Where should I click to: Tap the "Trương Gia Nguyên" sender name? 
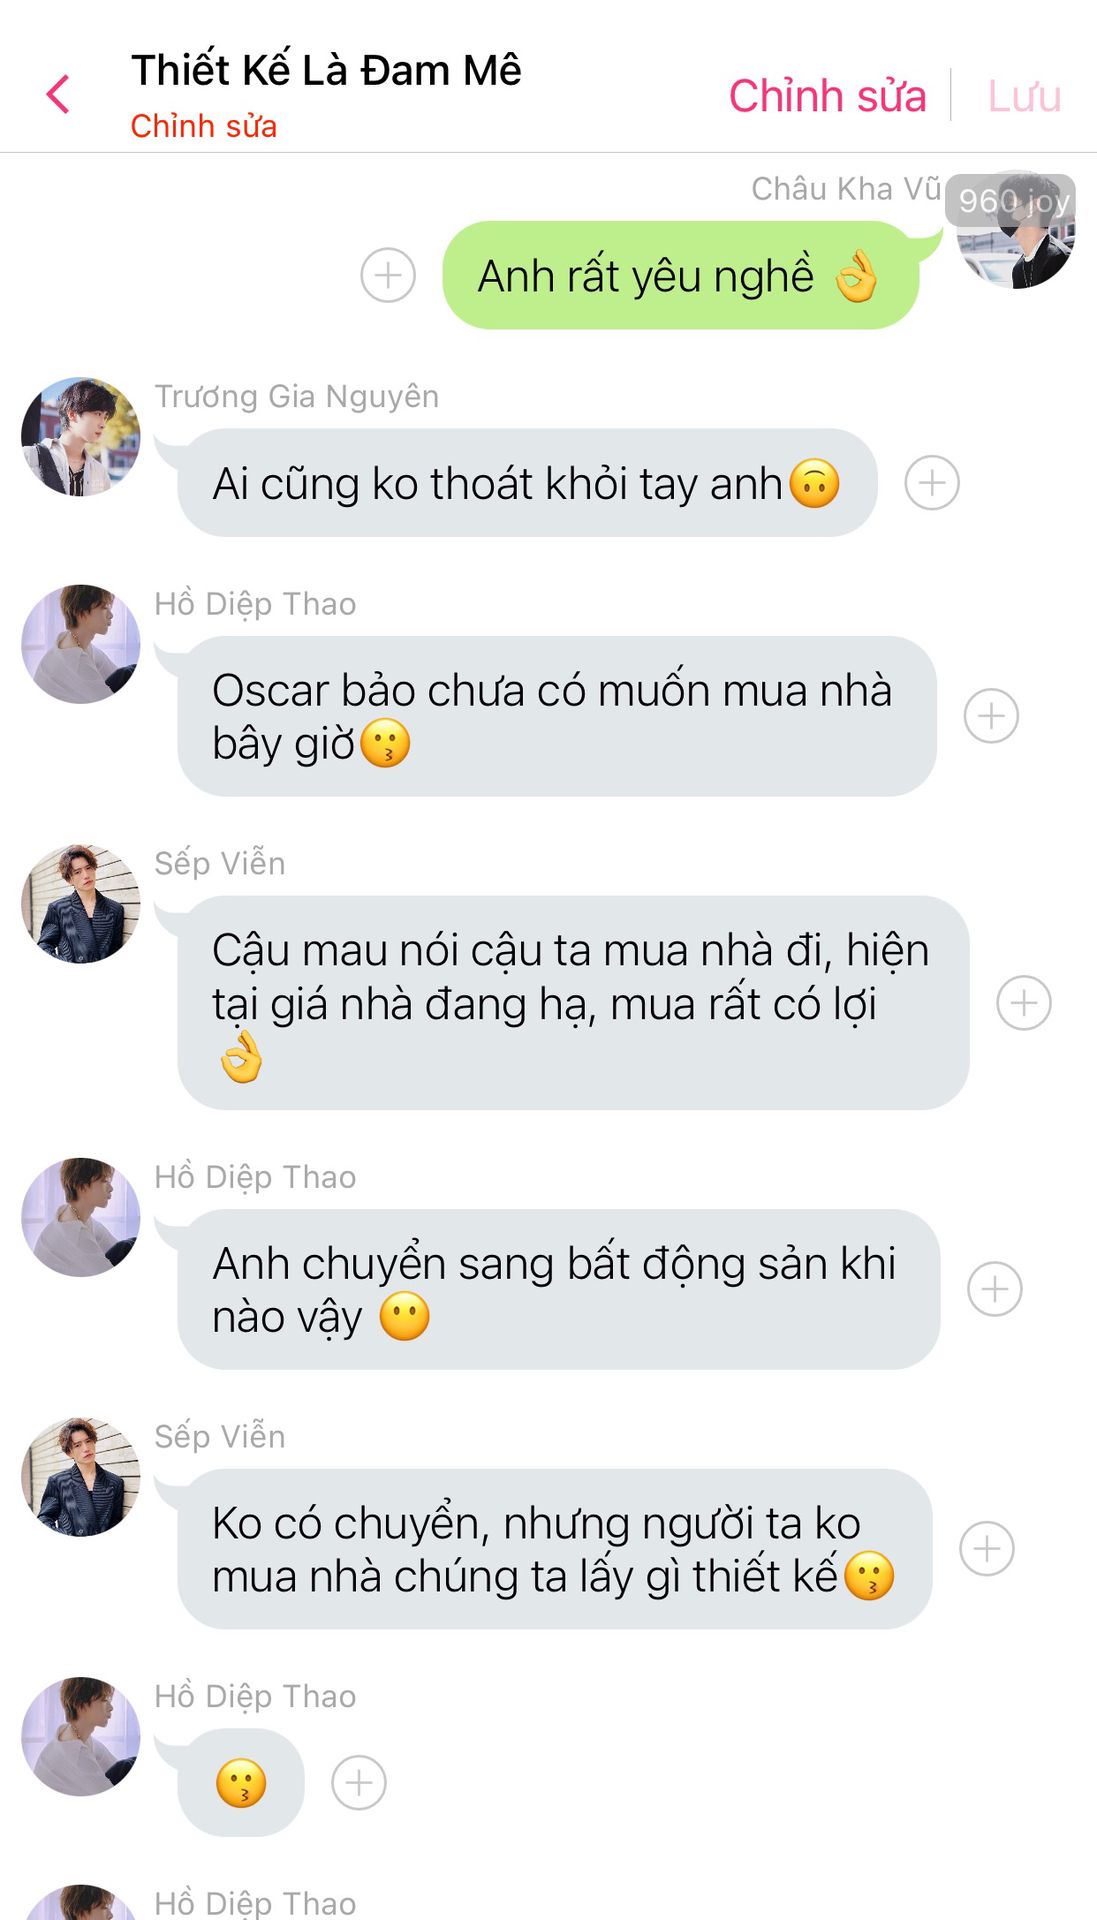tap(297, 397)
